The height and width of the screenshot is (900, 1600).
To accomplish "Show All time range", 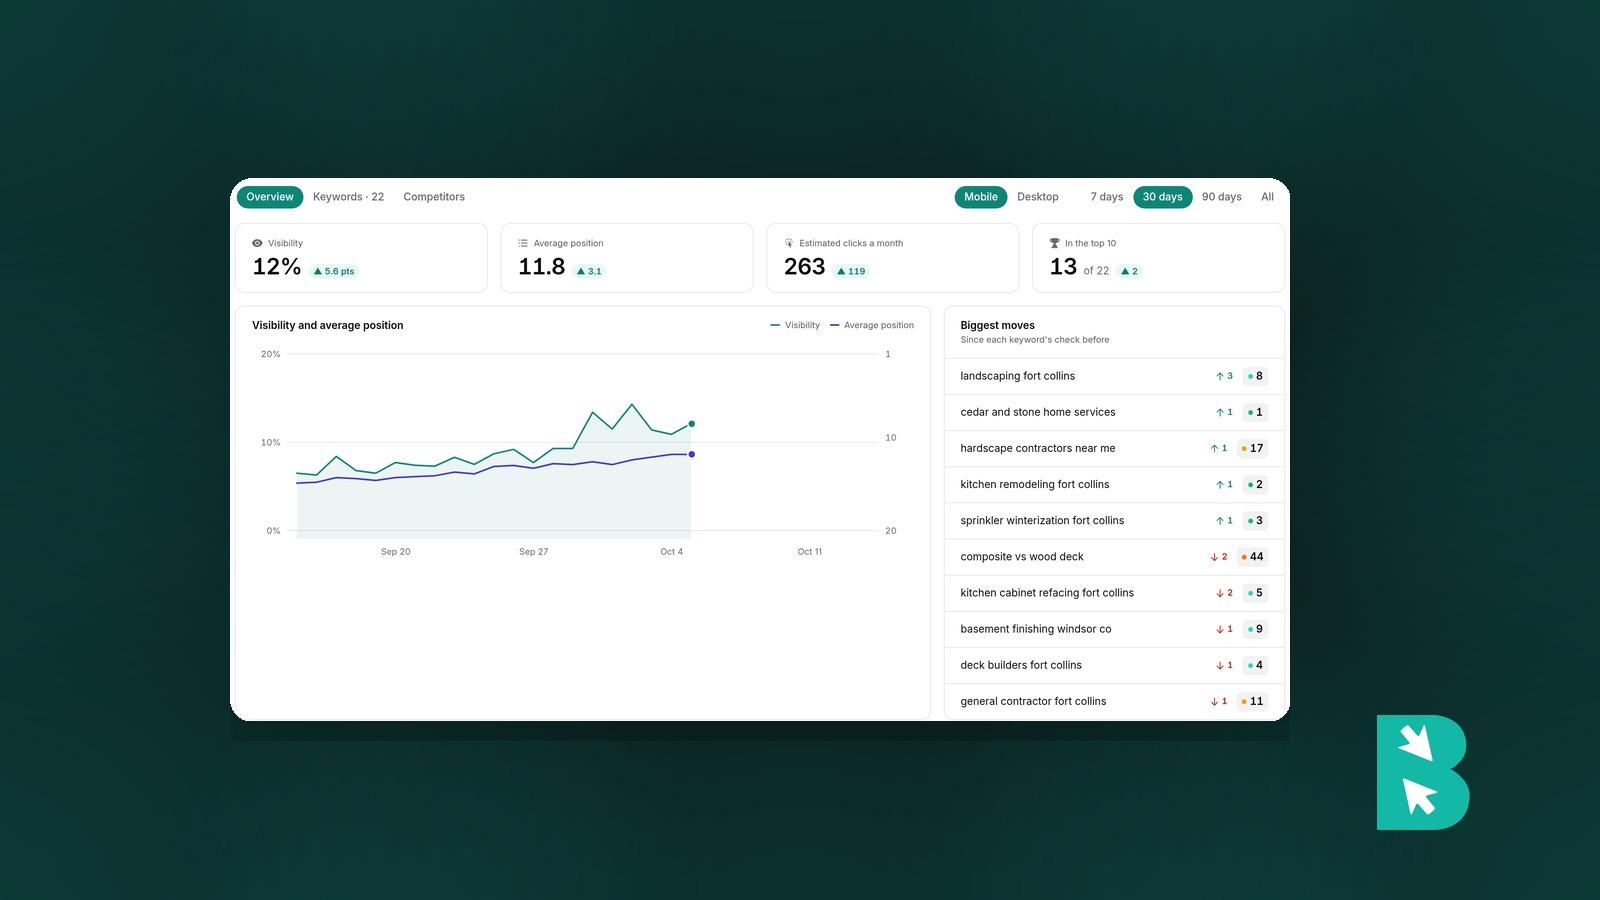I will point(1268,197).
